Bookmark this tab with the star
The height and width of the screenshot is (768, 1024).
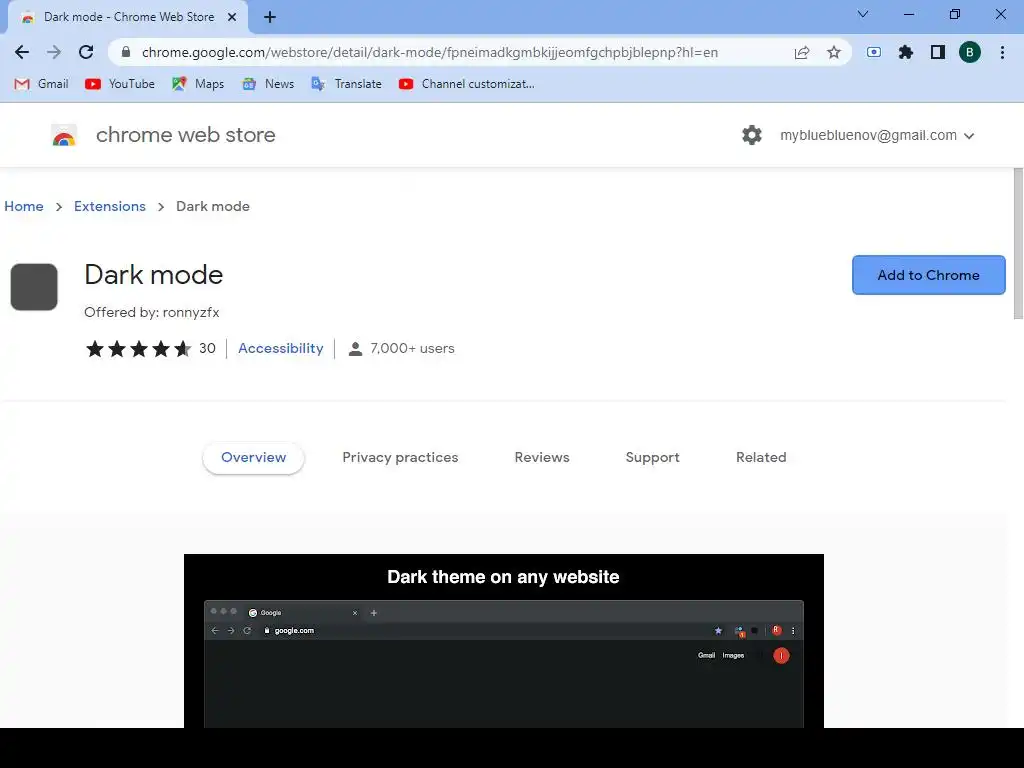pyautogui.click(x=834, y=52)
